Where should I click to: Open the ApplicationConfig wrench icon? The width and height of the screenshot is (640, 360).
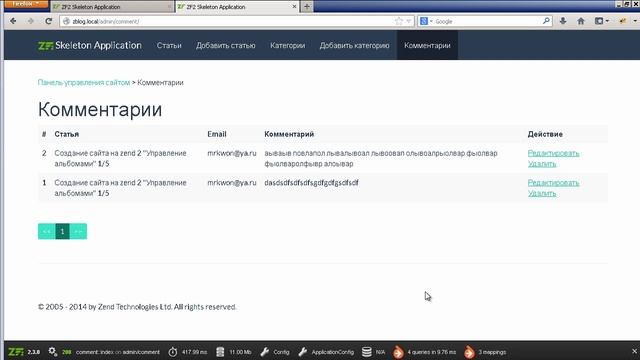pyautogui.click(x=302, y=352)
